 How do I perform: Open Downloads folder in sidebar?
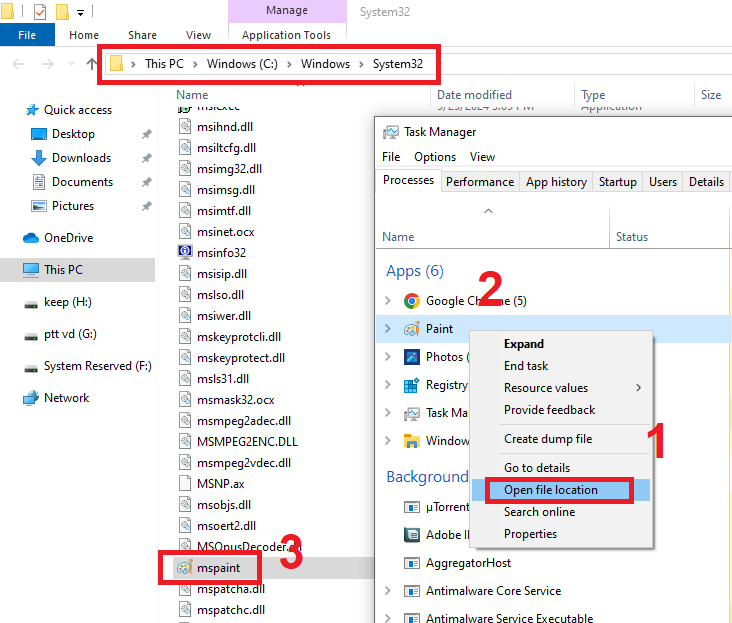coord(81,158)
